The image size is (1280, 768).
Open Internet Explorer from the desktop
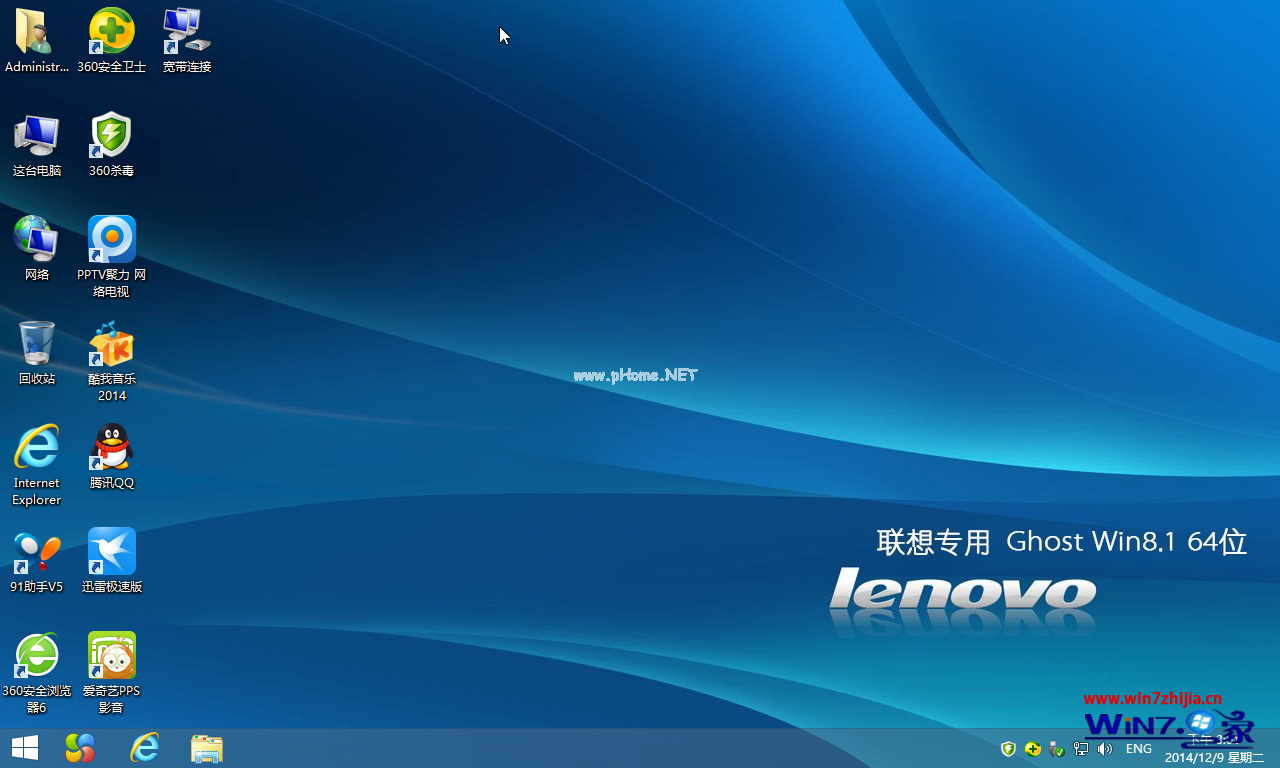(x=36, y=447)
